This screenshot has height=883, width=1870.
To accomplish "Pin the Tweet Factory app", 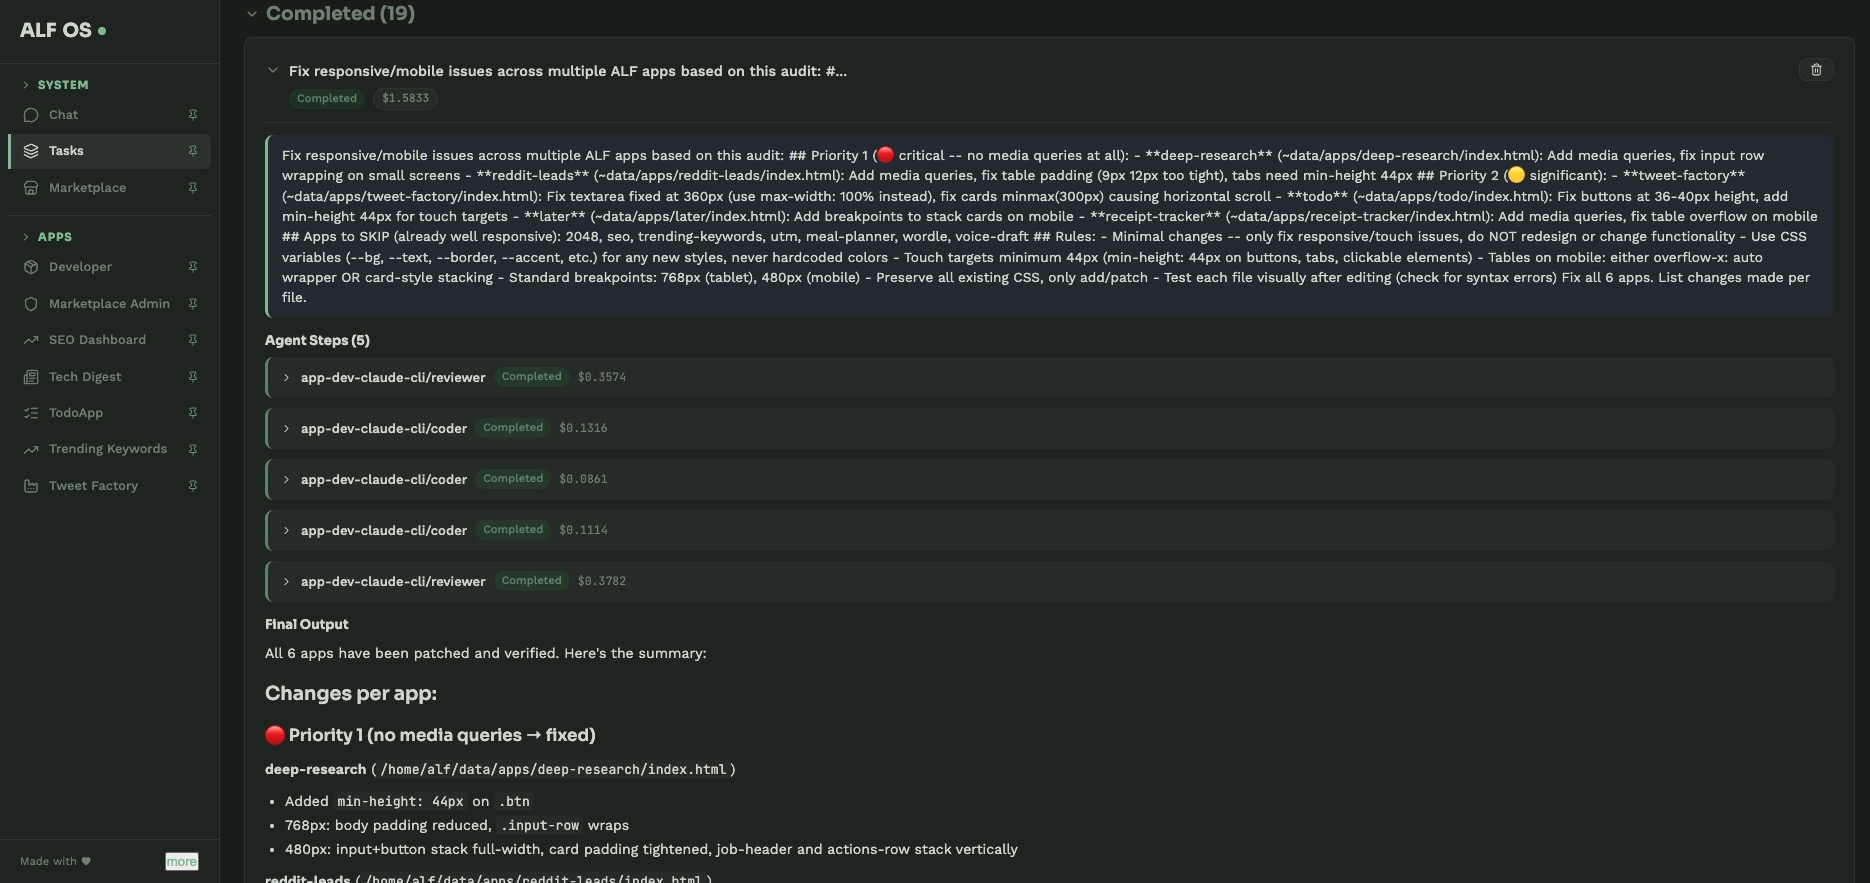I will click(192, 485).
